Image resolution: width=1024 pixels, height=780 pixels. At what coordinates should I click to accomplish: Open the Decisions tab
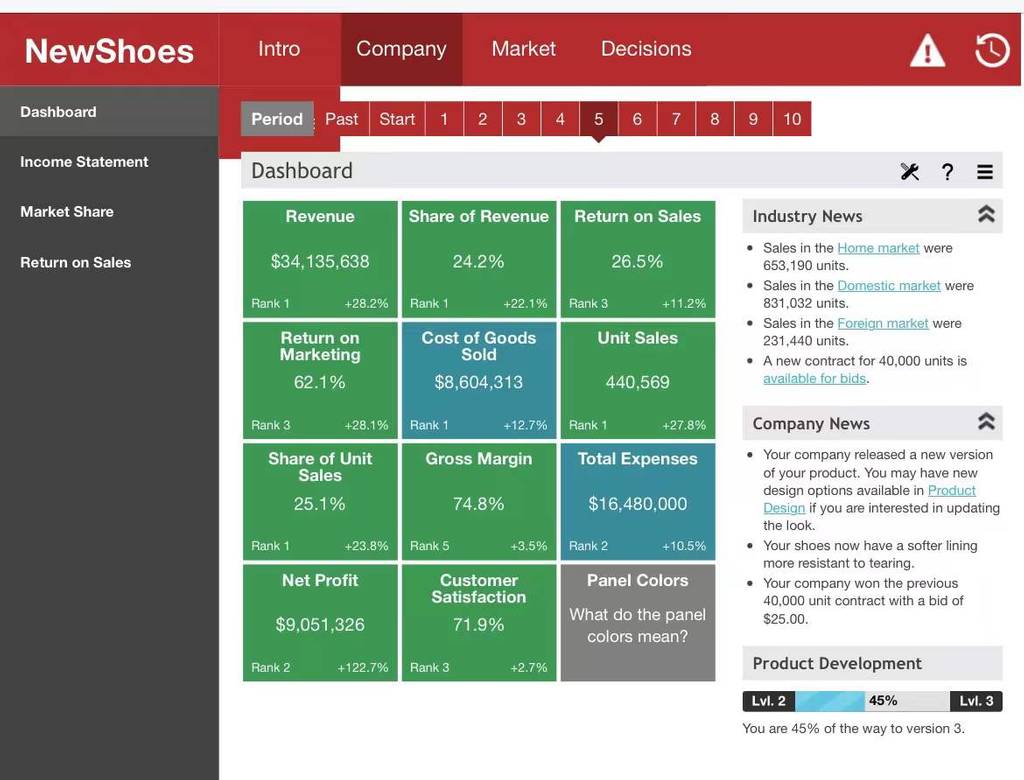pyautogui.click(x=646, y=49)
